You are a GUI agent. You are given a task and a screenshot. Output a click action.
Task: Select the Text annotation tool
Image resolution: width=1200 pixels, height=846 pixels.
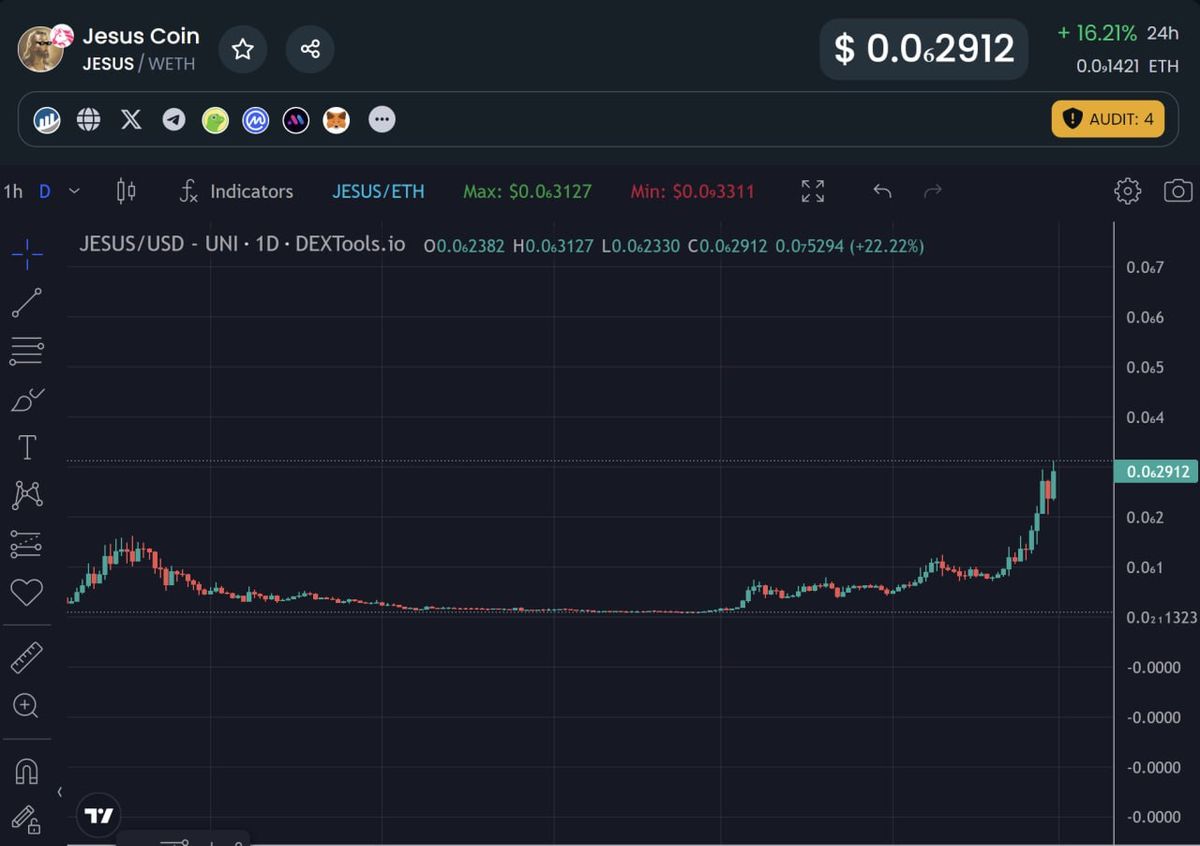27,447
